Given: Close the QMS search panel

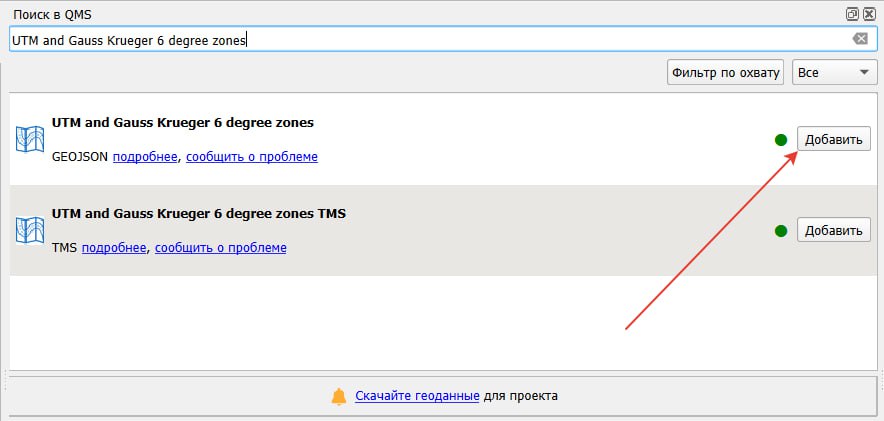Looking at the screenshot, I should click(869, 14).
